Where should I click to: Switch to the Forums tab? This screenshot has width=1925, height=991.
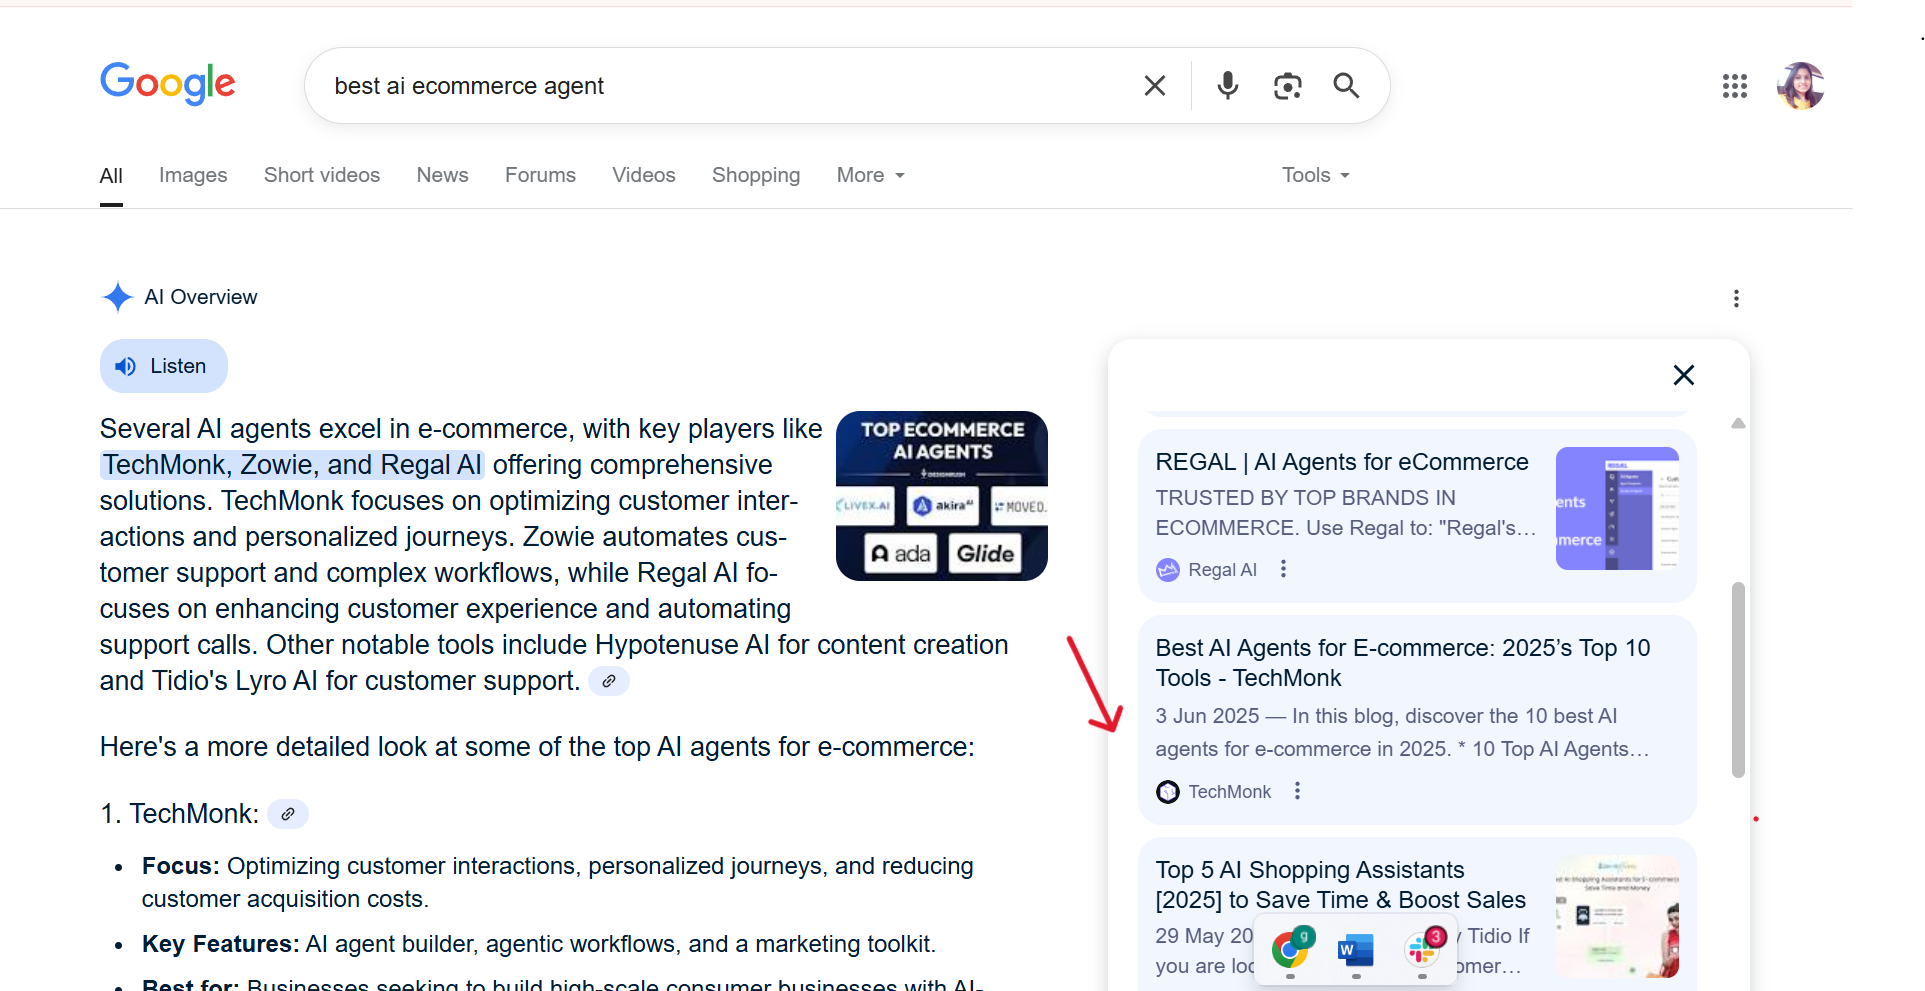(540, 175)
